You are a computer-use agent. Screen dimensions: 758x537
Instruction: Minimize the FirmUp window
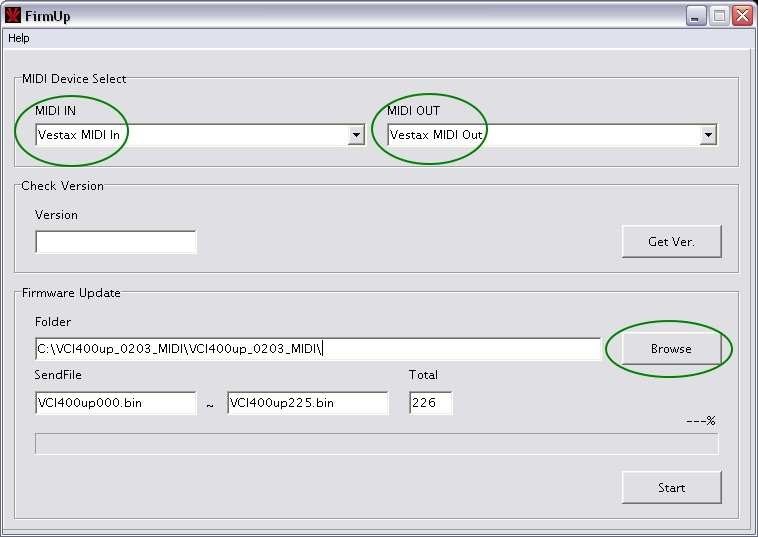[696, 16]
